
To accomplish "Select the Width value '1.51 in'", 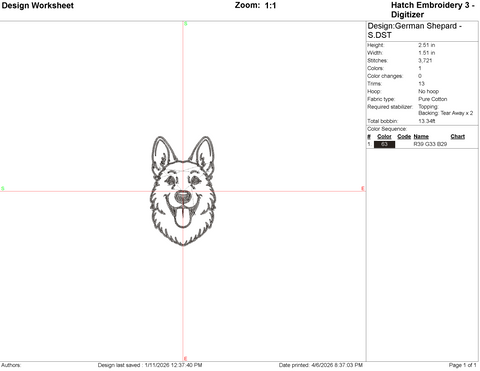I will point(427,53).
